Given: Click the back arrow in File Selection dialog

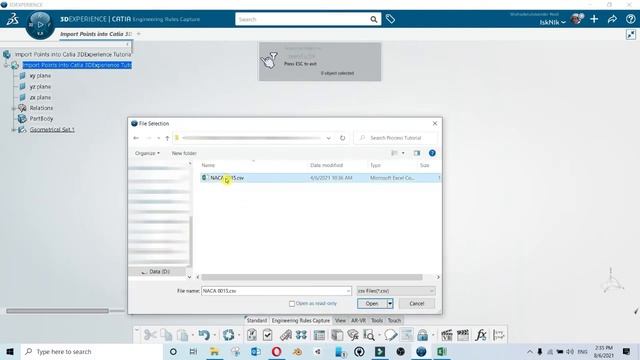Looking at the screenshot, I should [136, 138].
